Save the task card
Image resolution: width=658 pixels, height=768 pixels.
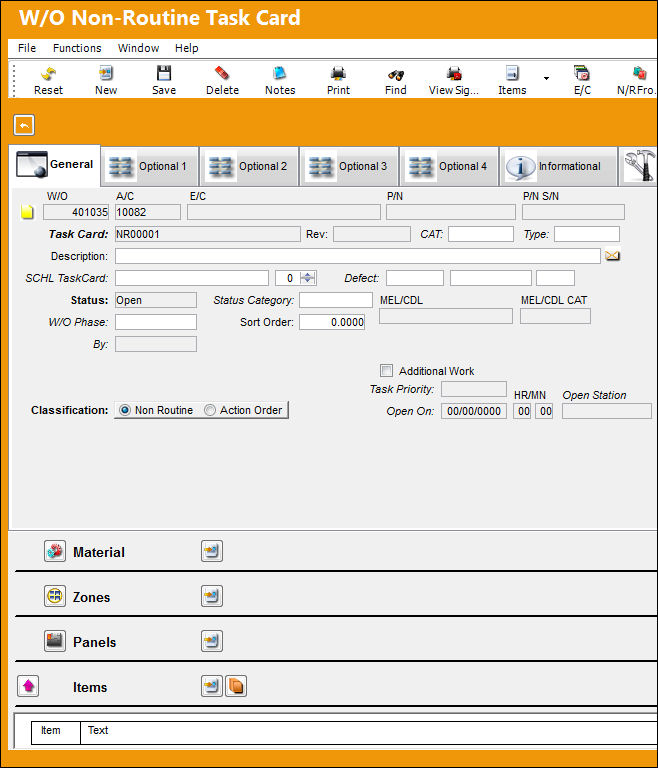164,81
